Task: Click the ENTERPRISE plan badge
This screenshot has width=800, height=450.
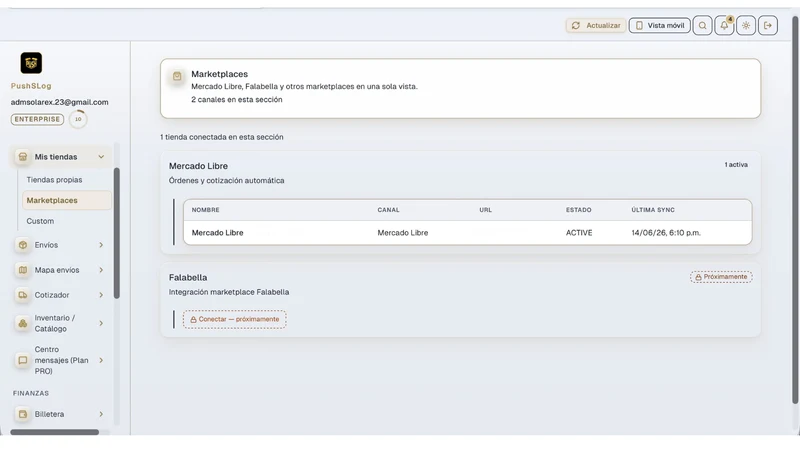Action: pyautogui.click(x=37, y=119)
